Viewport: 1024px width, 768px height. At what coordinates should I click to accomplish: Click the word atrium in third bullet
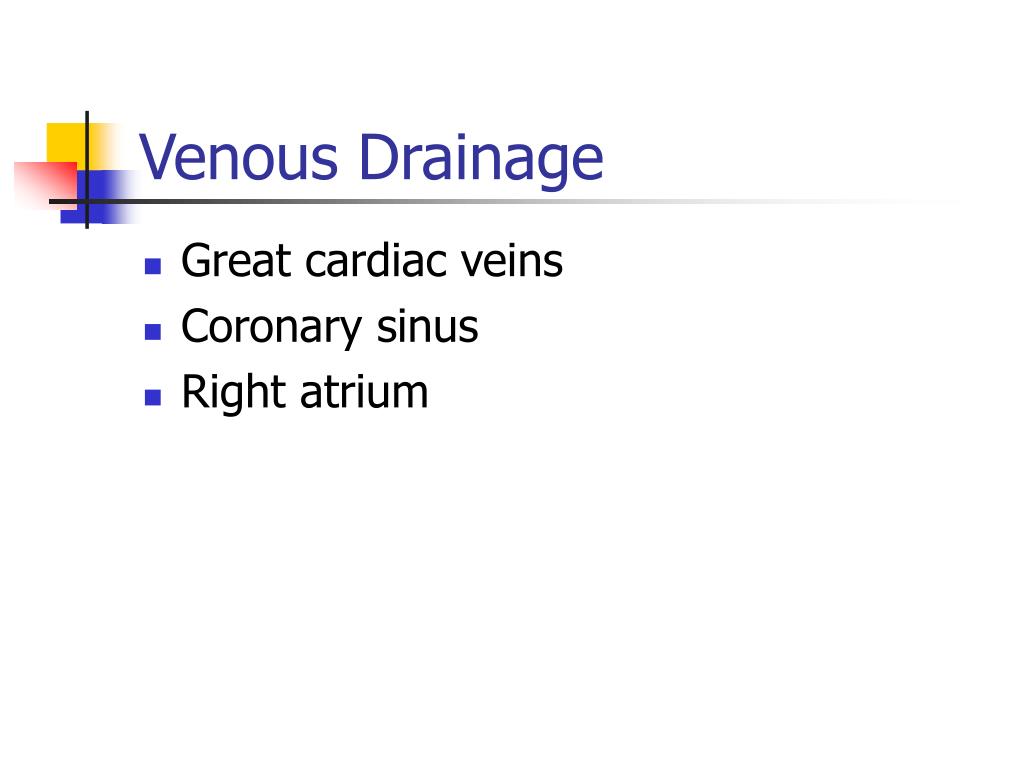[x=364, y=393]
